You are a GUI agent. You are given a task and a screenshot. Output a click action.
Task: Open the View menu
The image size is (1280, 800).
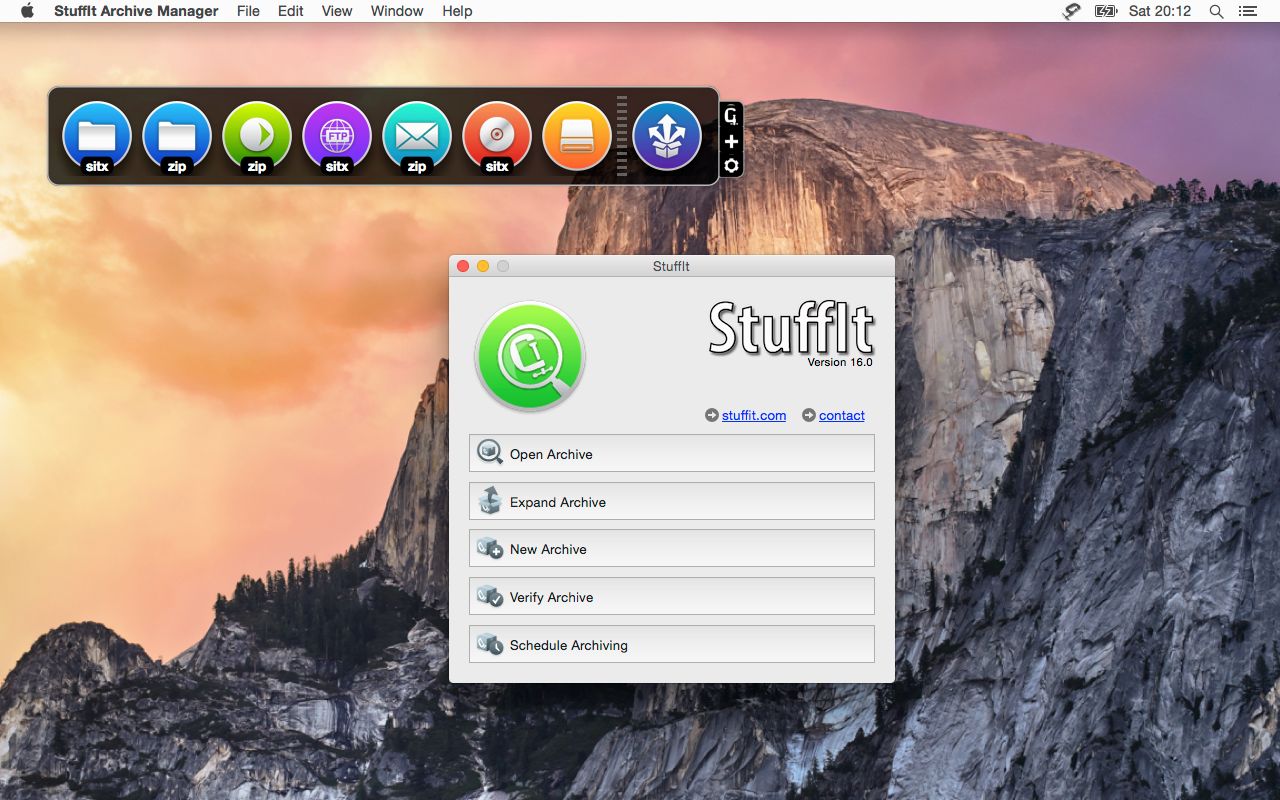point(337,11)
